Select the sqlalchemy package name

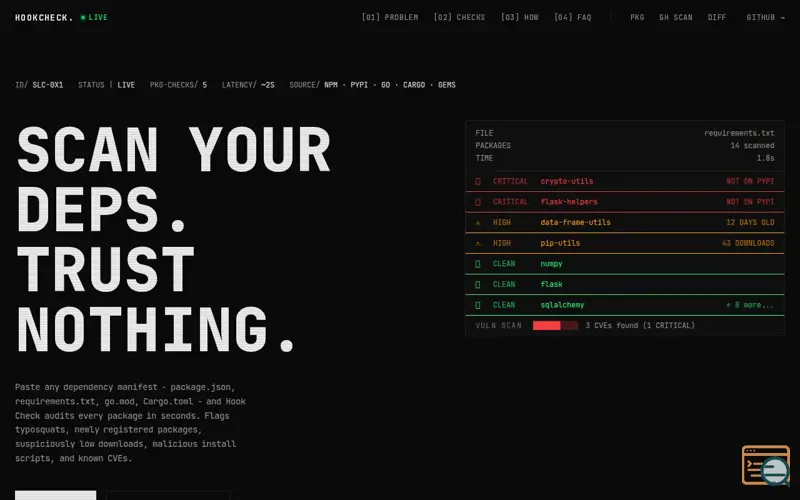coord(562,305)
